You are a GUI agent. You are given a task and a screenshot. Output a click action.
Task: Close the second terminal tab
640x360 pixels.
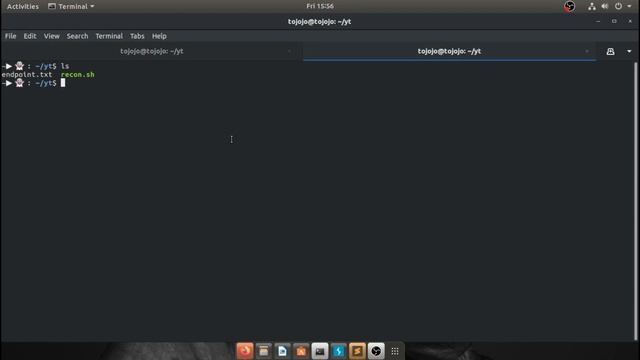coord(587,51)
